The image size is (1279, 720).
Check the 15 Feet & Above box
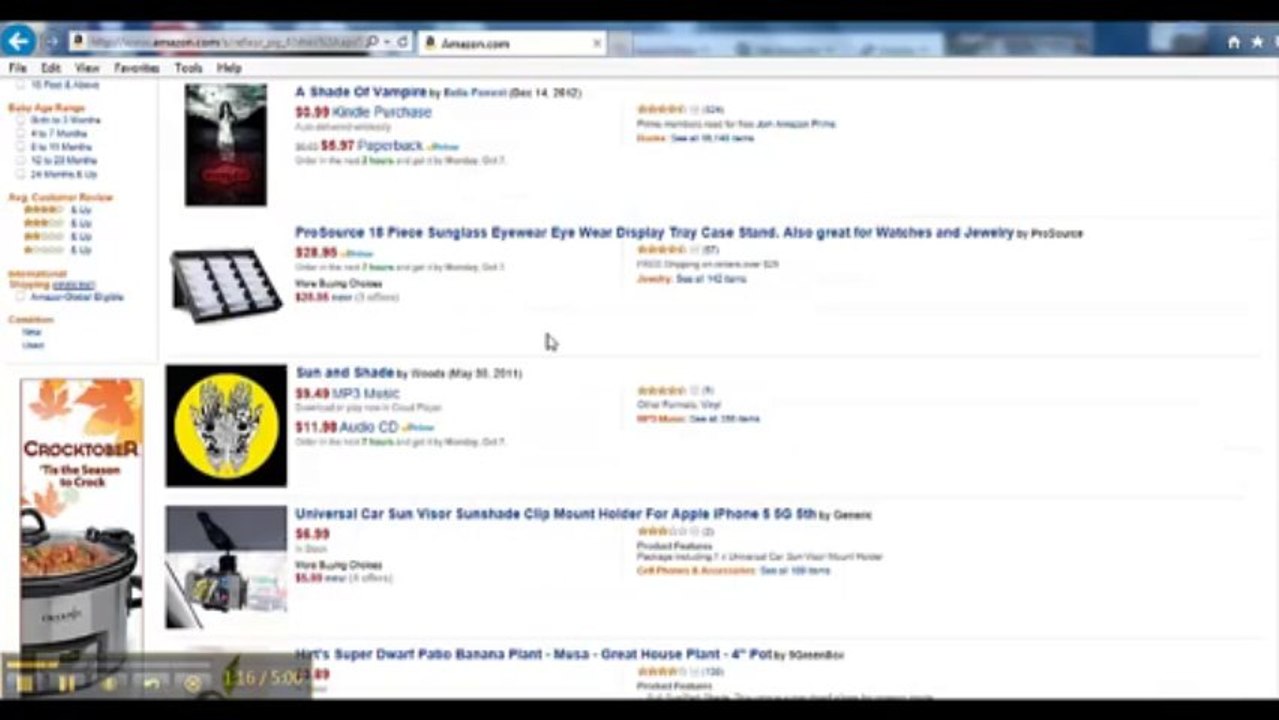pyautogui.click(x=21, y=86)
